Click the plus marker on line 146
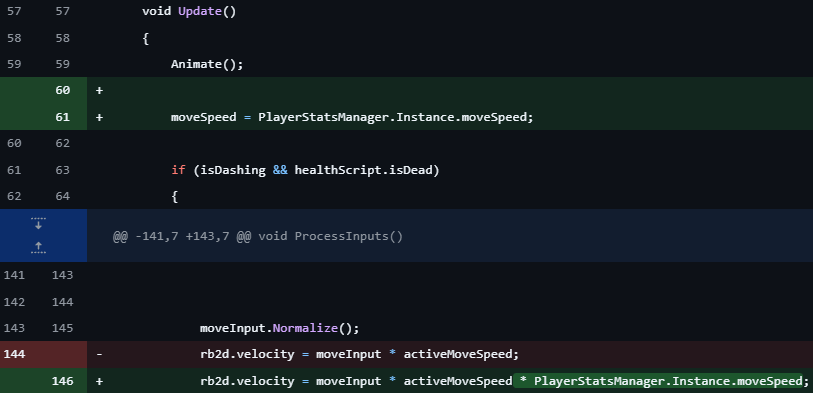Viewport: 813px width, 393px height. coord(100,381)
